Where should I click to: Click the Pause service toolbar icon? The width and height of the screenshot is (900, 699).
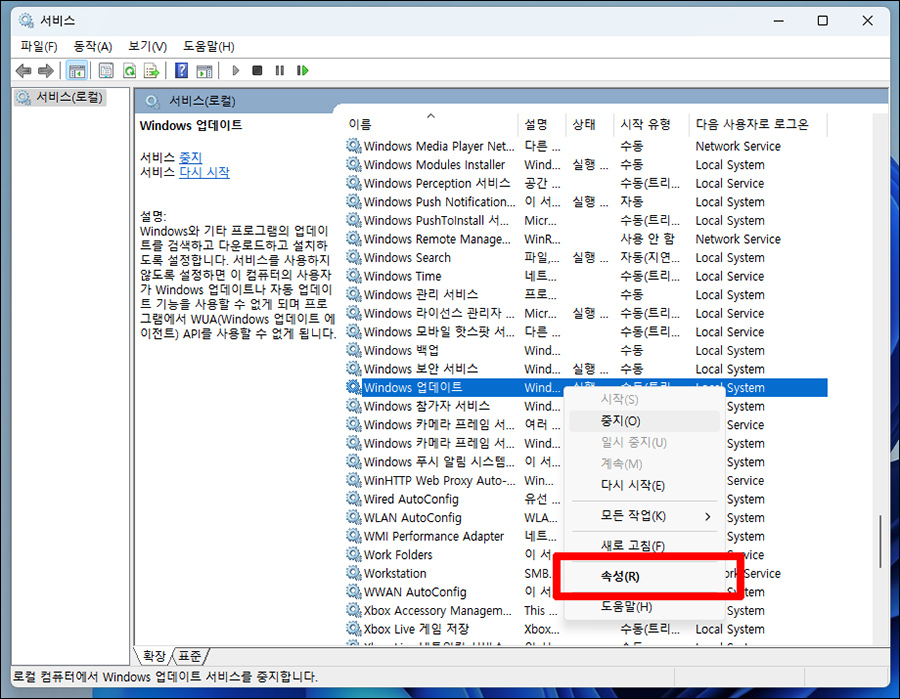[280, 71]
